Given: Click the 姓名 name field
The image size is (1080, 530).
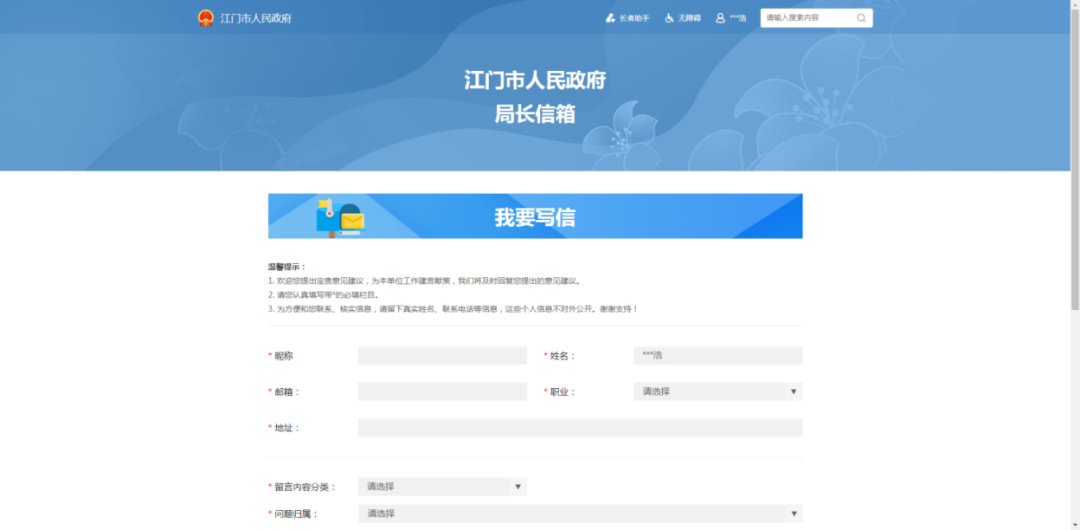Looking at the screenshot, I should click(x=718, y=356).
